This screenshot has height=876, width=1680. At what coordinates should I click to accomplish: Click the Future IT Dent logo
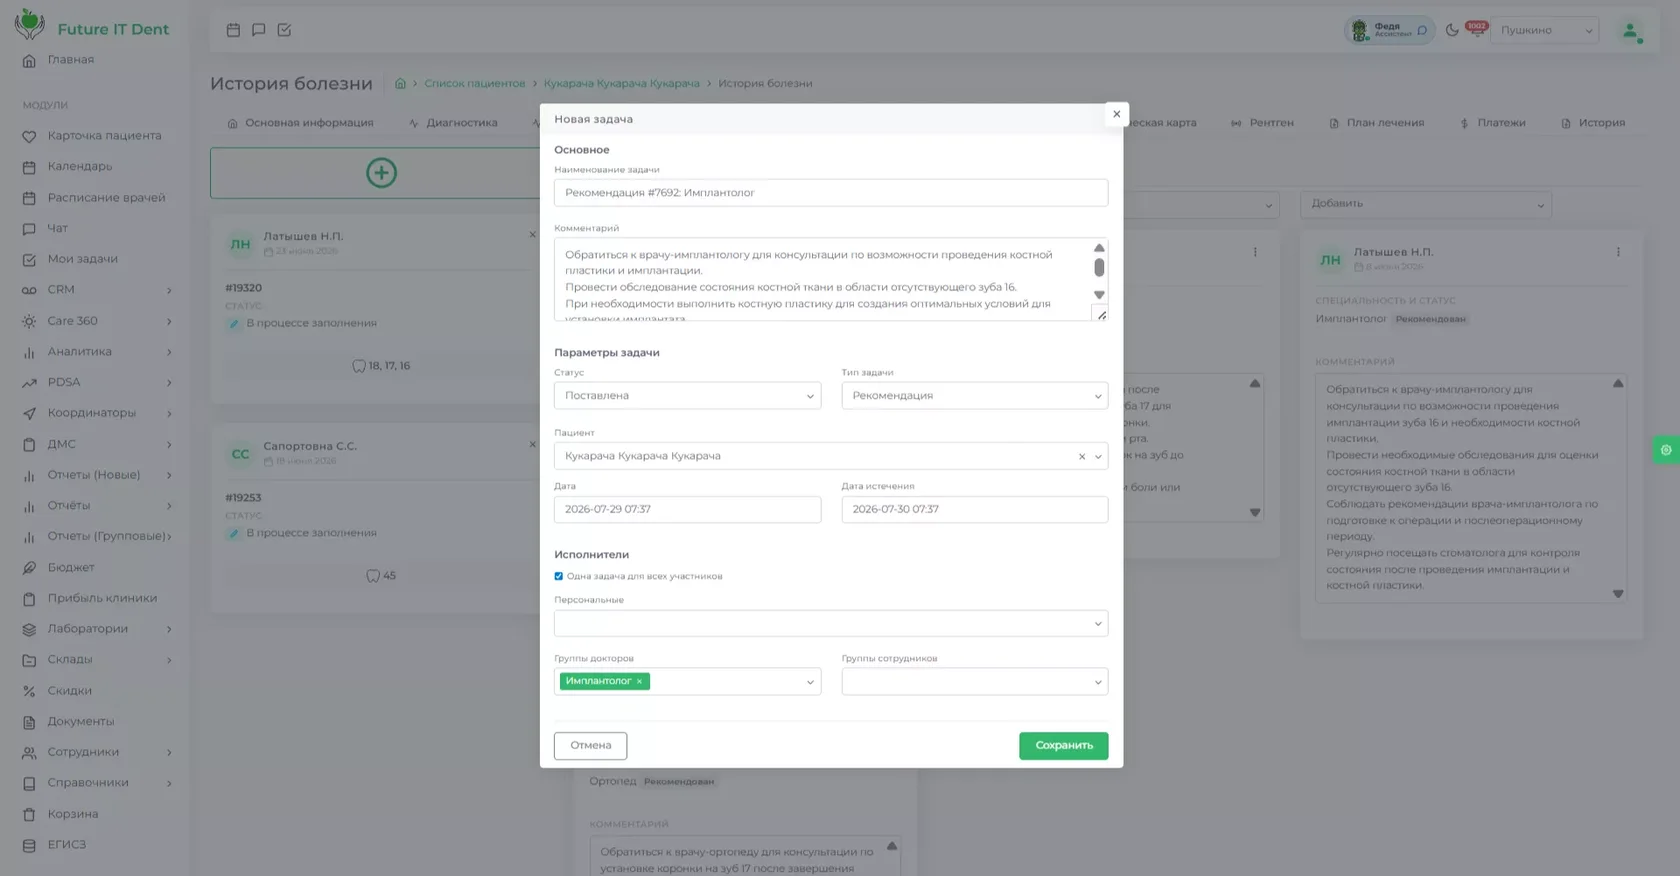[x=92, y=25]
